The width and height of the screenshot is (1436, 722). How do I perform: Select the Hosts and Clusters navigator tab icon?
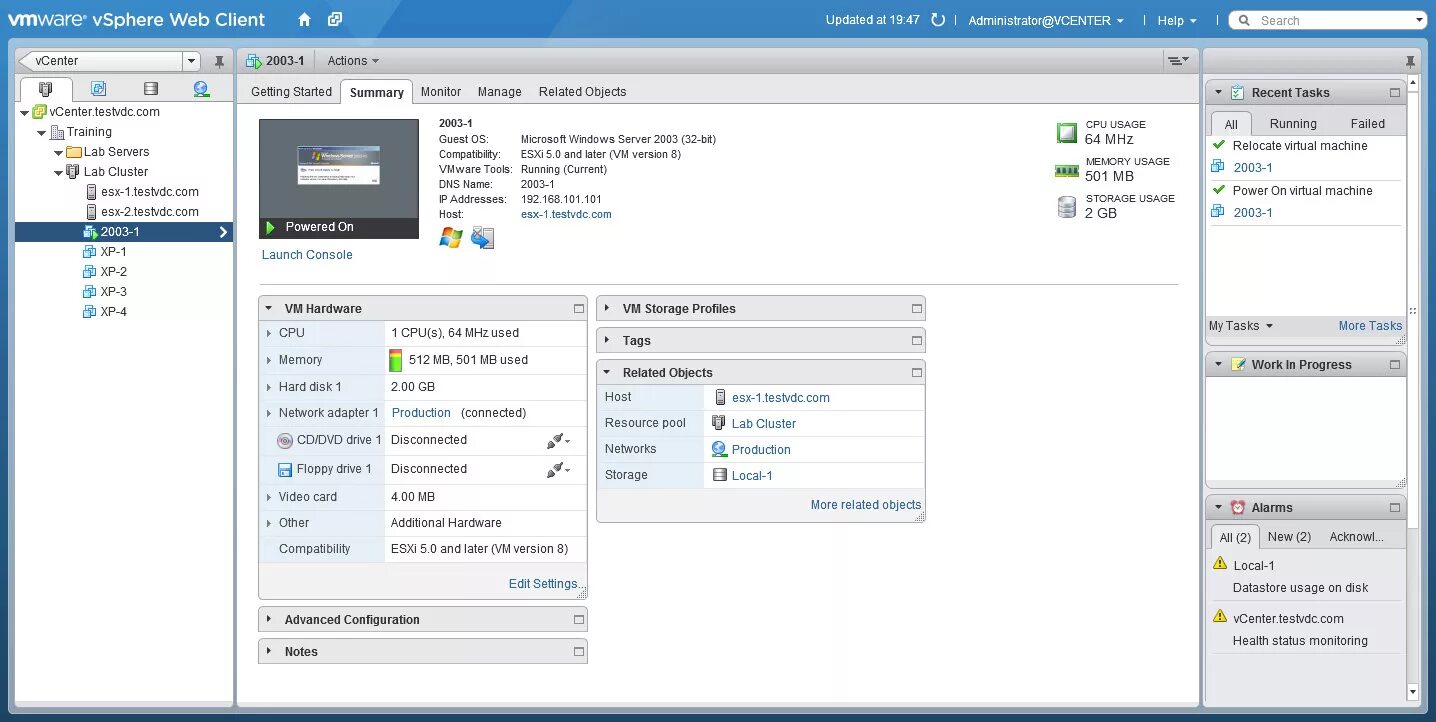(46, 89)
